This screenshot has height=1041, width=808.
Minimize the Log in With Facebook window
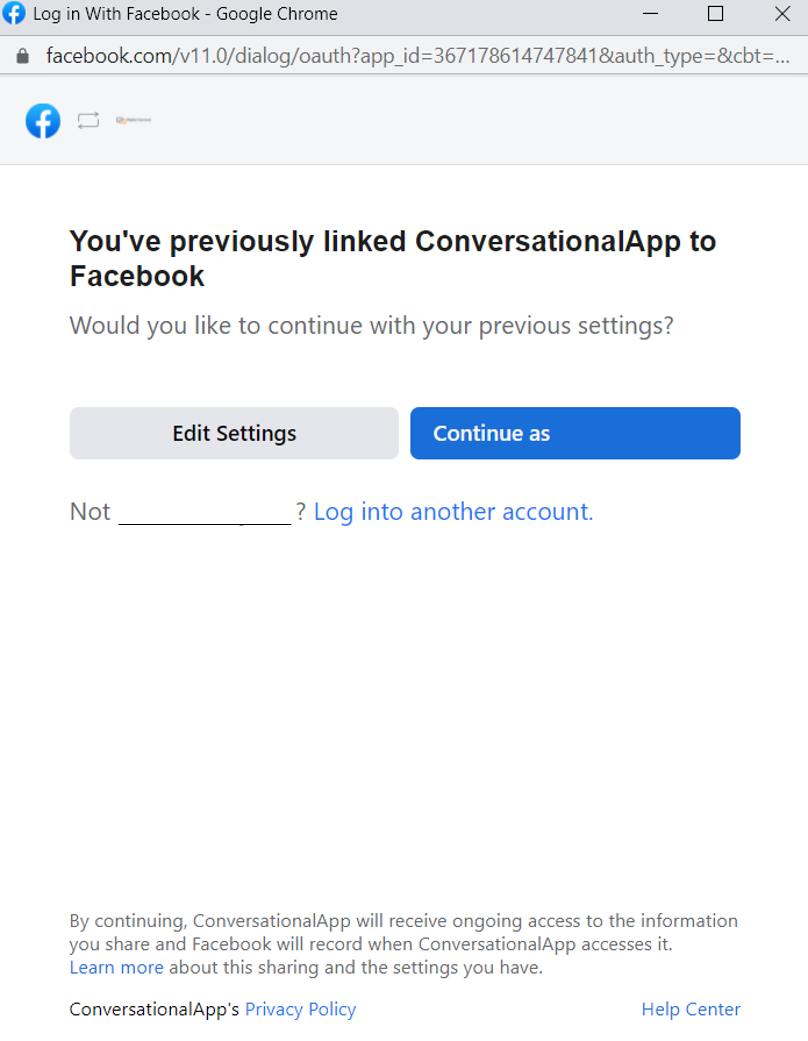pyautogui.click(x=651, y=14)
